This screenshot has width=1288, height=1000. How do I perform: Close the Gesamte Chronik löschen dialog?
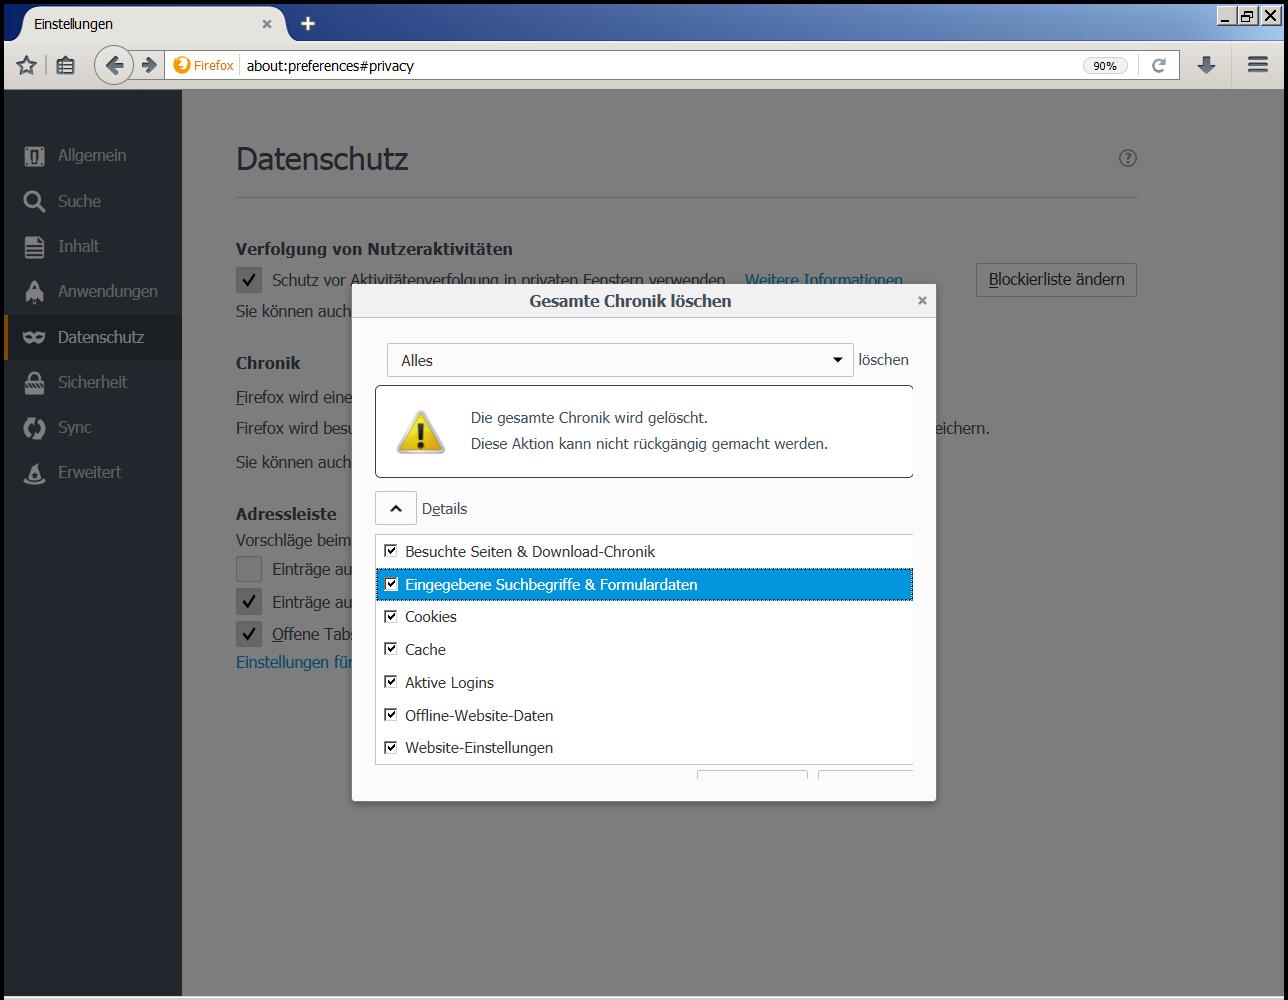[922, 300]
